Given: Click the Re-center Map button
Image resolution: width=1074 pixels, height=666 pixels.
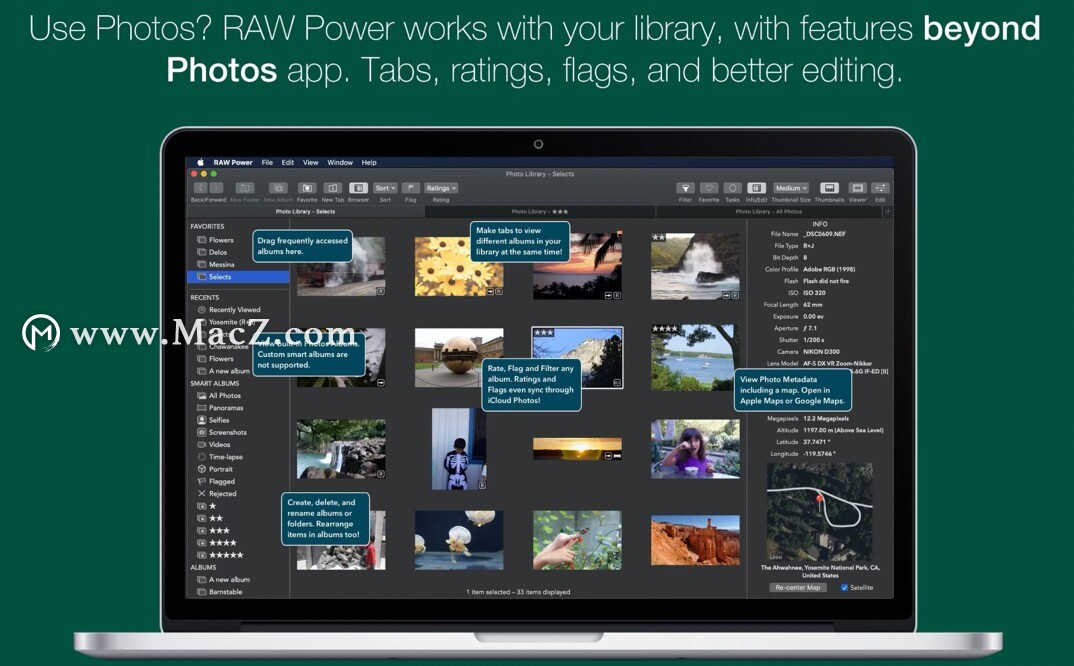Looking at the screenshot, I should (797, 588).
